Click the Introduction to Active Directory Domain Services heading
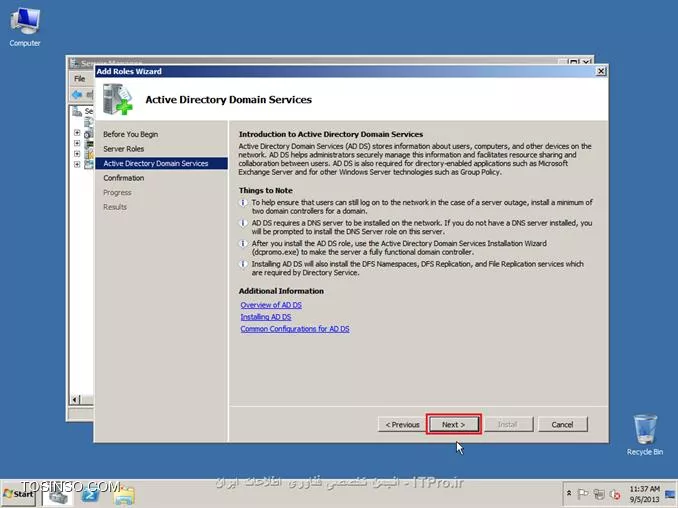 [x=331, y=134]
